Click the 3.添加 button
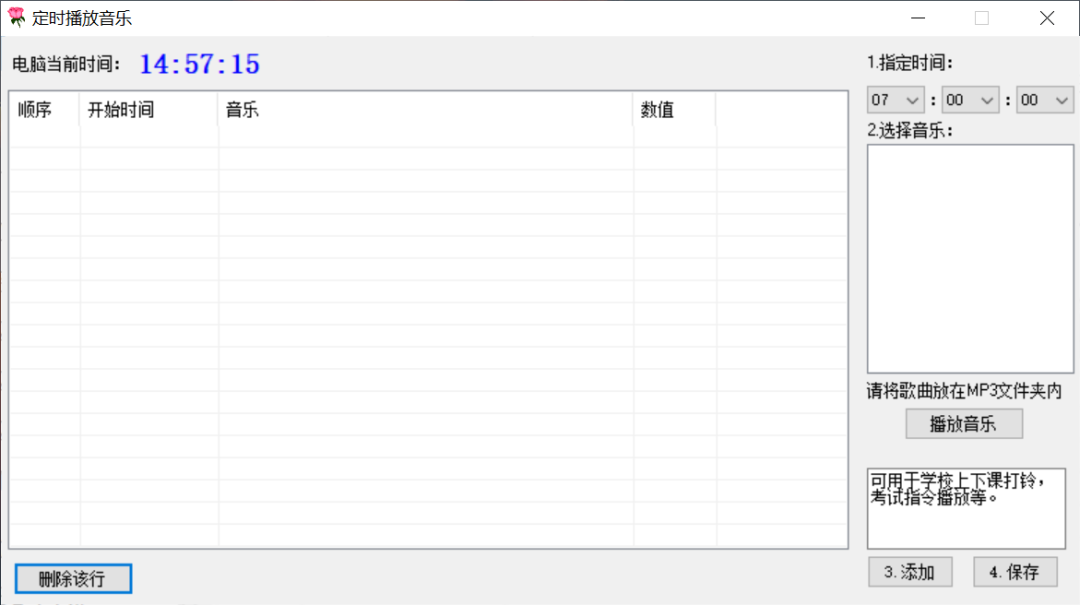 click(910, 572)
